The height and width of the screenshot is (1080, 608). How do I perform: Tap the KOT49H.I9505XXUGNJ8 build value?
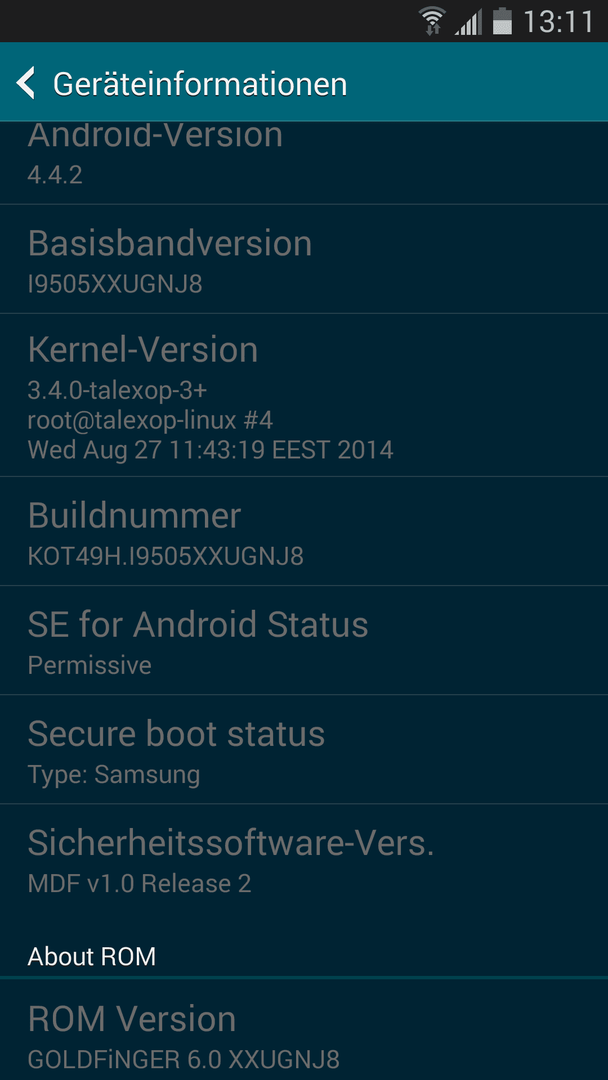click(x=165, y=556)
